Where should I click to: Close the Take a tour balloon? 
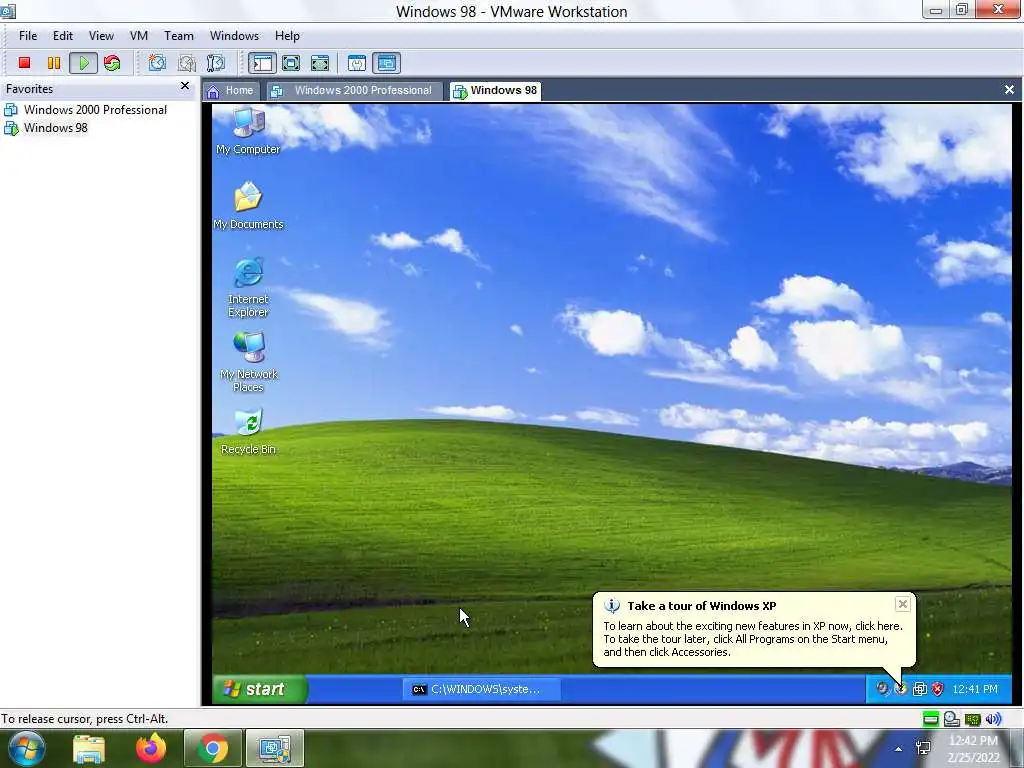point(903,604)
